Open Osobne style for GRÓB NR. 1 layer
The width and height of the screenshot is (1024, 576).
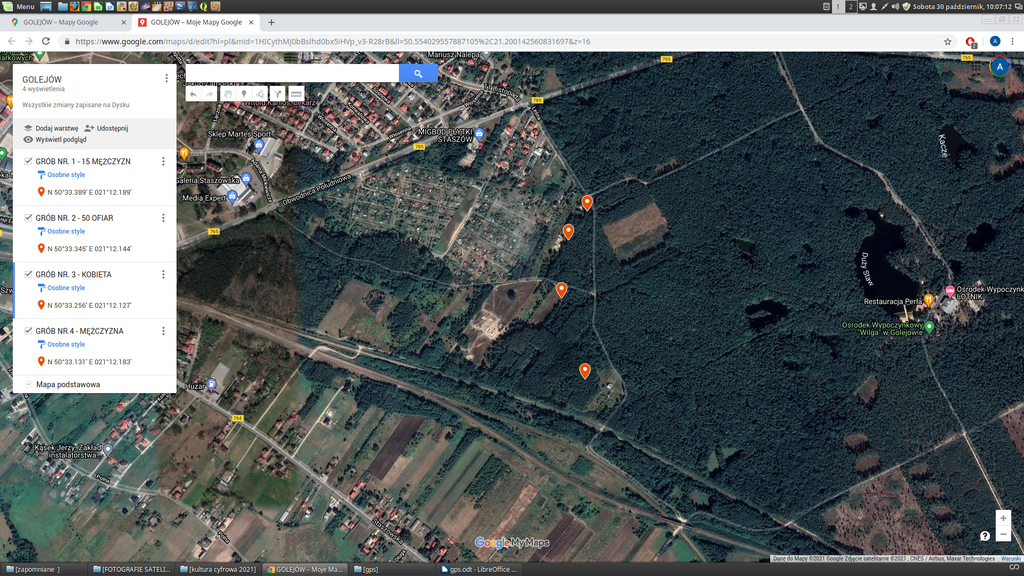tap(66, 175)
